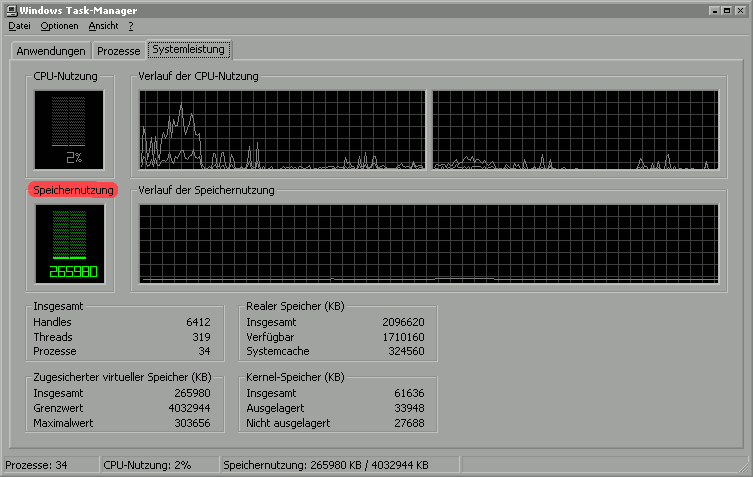Click the CPU-Nutzung 2% gauge
The image size is (753, 477).
pos(69,130)
